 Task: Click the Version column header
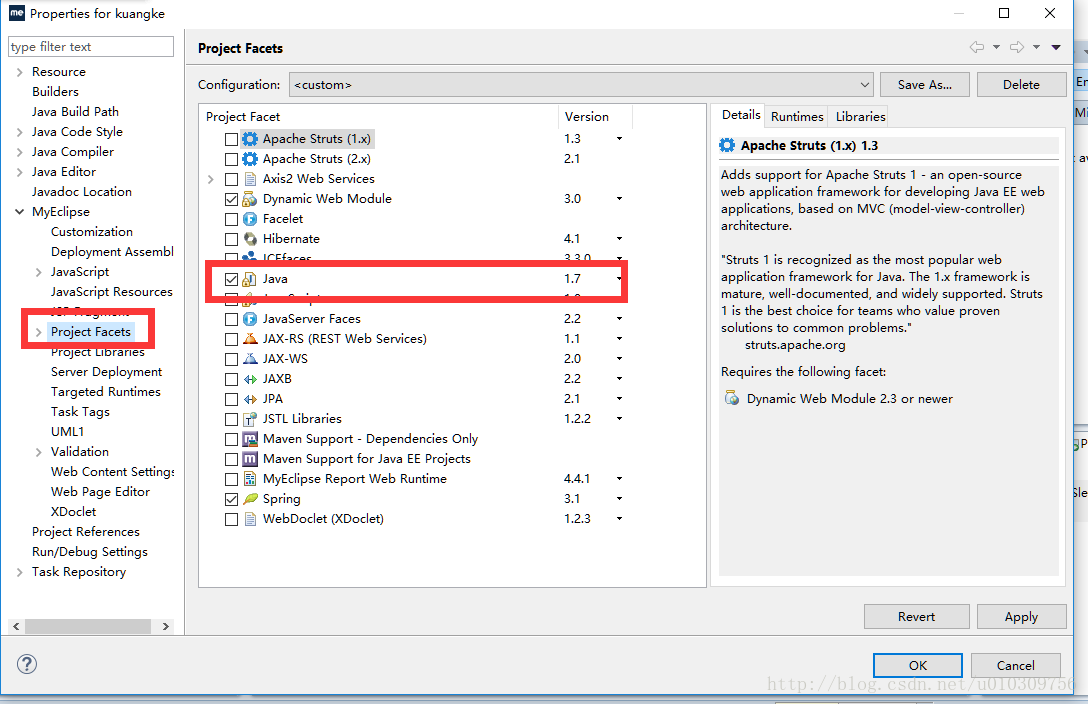595,117
